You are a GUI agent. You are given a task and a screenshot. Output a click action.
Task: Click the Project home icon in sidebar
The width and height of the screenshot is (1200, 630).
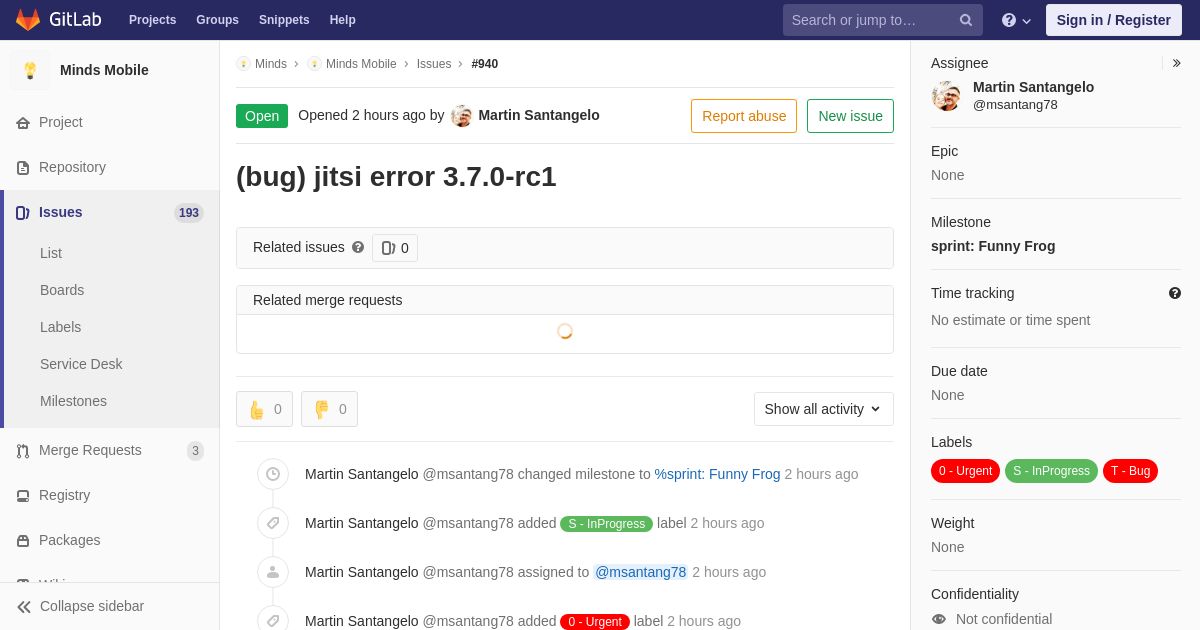[23, 123]
